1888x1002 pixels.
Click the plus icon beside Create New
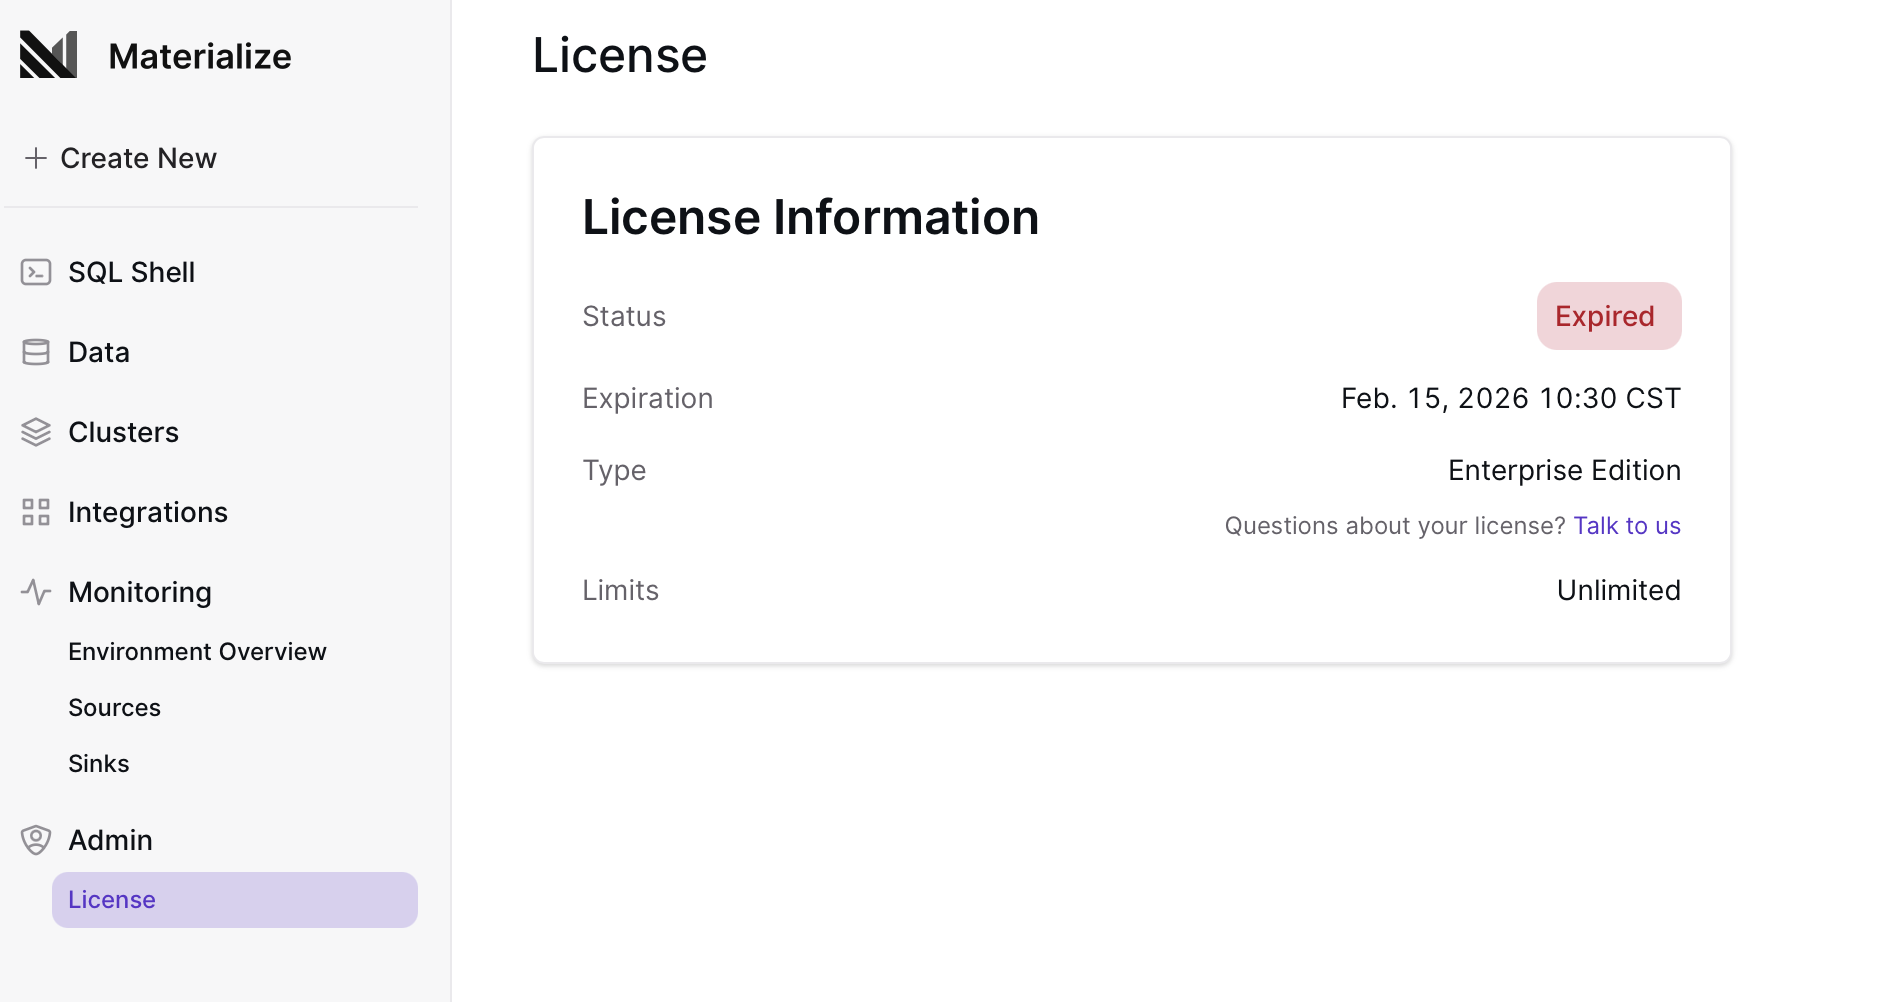coord(36,158)
